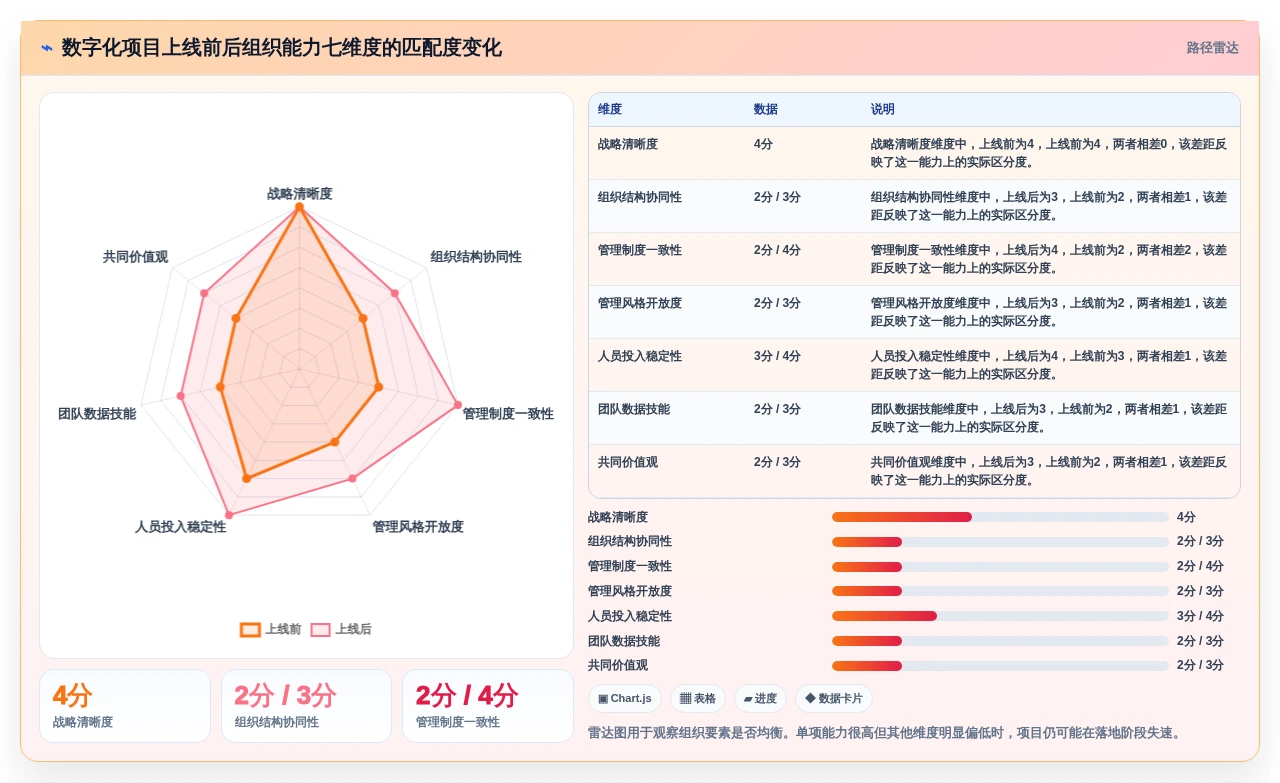Click the 共同价值观 radar axis label
1280x783 pixels.
(x=135, y=257)
